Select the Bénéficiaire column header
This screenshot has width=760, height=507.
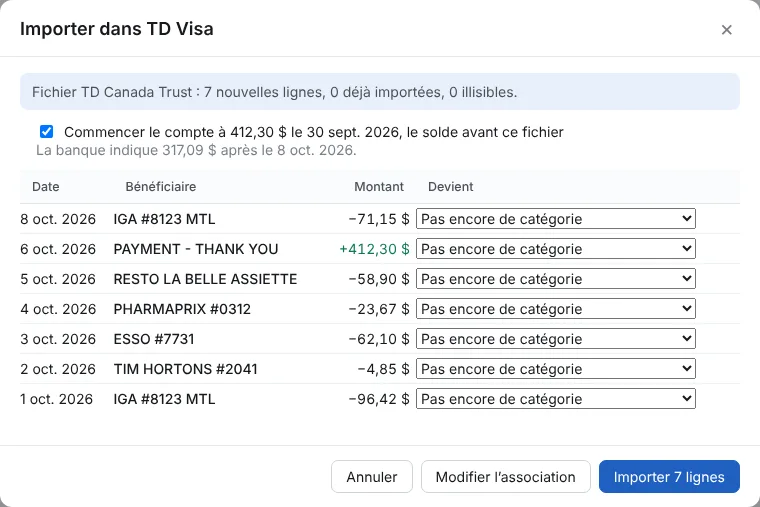point(160,187)
